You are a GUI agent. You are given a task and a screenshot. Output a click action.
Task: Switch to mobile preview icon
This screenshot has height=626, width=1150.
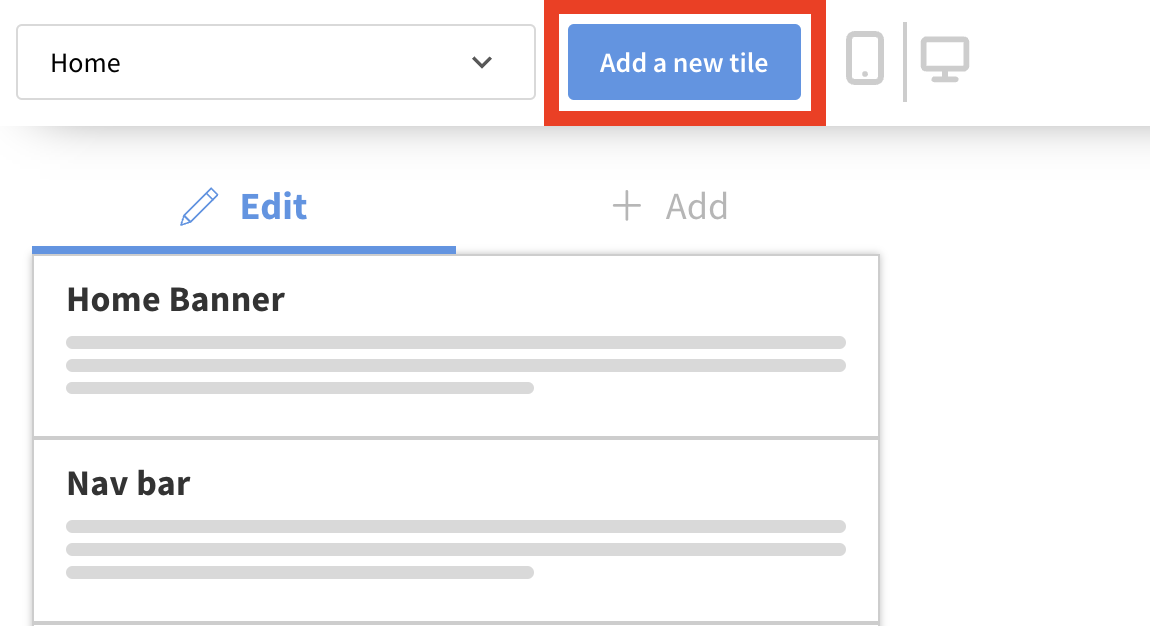pyautogui.click(x=865, y=58)
